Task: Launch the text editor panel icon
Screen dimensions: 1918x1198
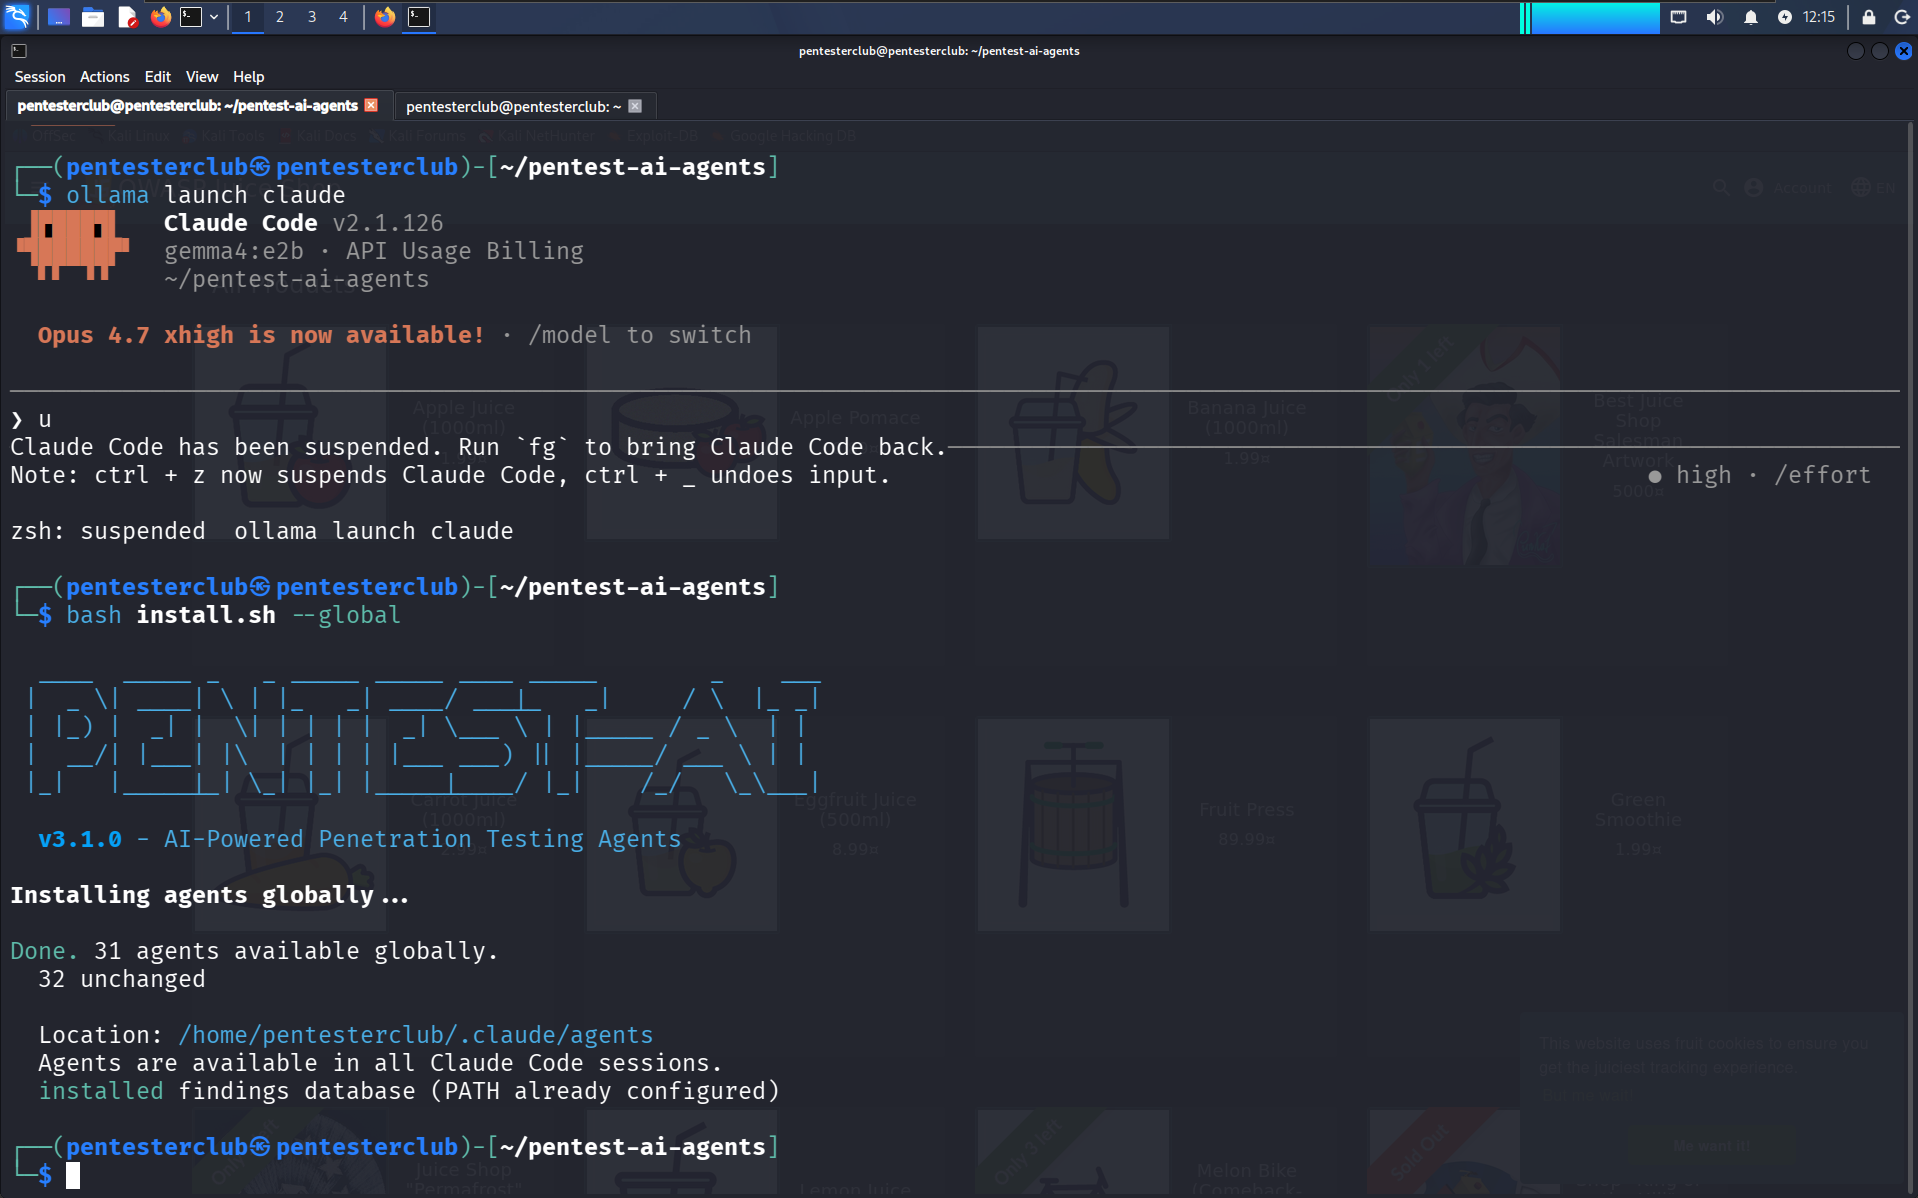Action: click(x=127, y=16)
